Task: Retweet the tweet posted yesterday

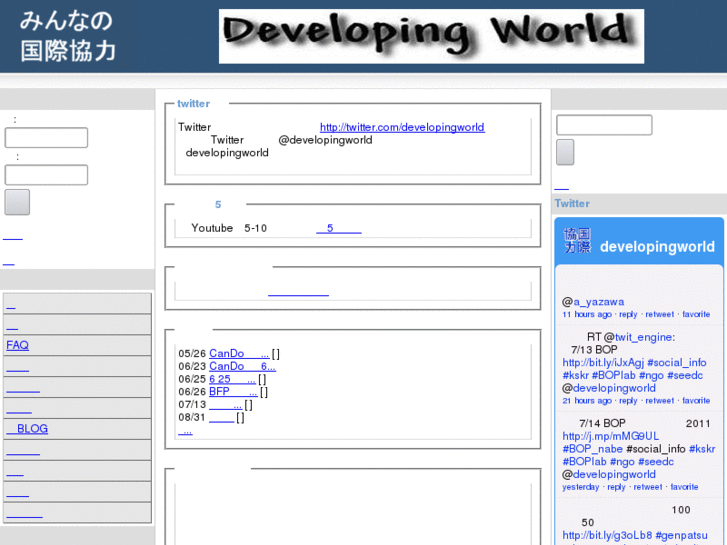Action: pos(648,487)
